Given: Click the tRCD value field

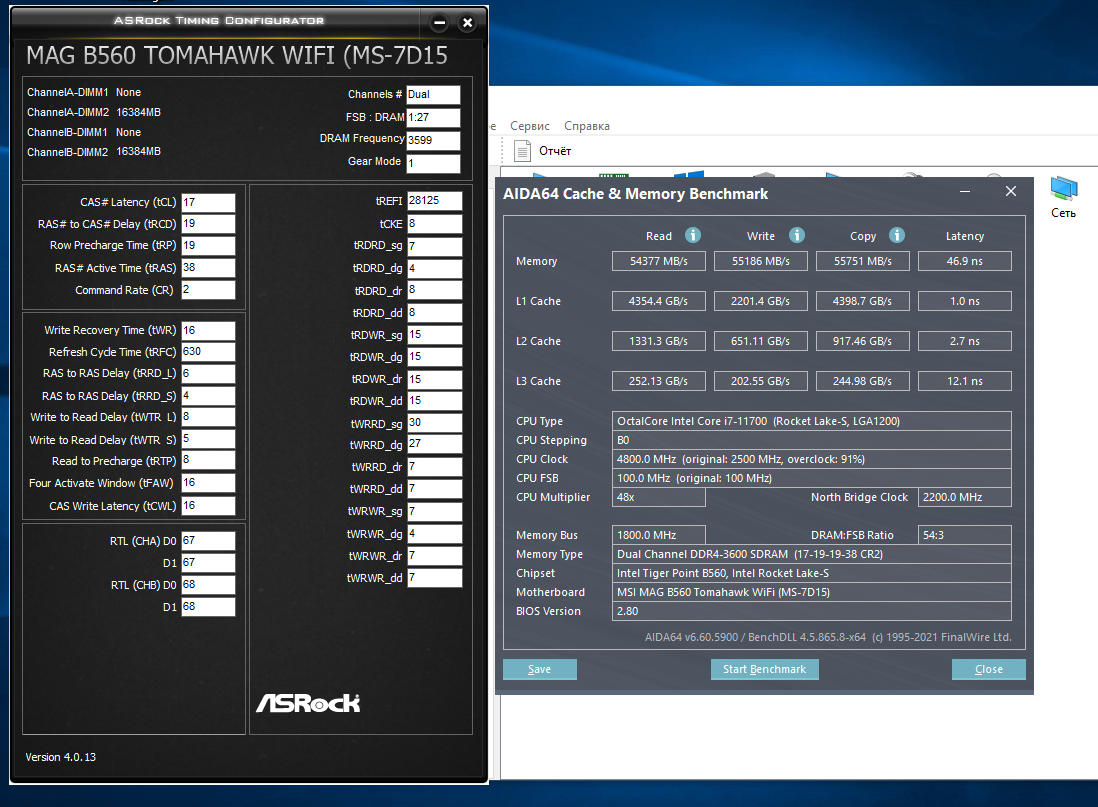Looking at the screenshot, I should coord(209,224).
